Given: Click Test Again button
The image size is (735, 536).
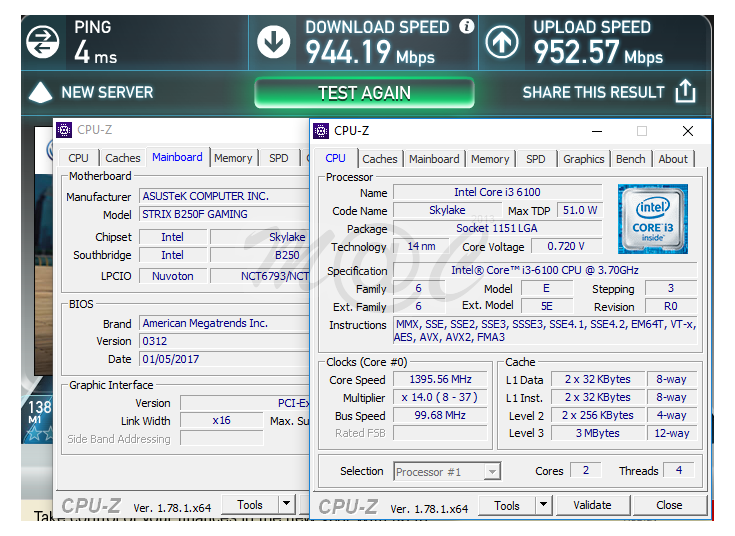Looking at the screenshot, I should (x=364, y=93).
